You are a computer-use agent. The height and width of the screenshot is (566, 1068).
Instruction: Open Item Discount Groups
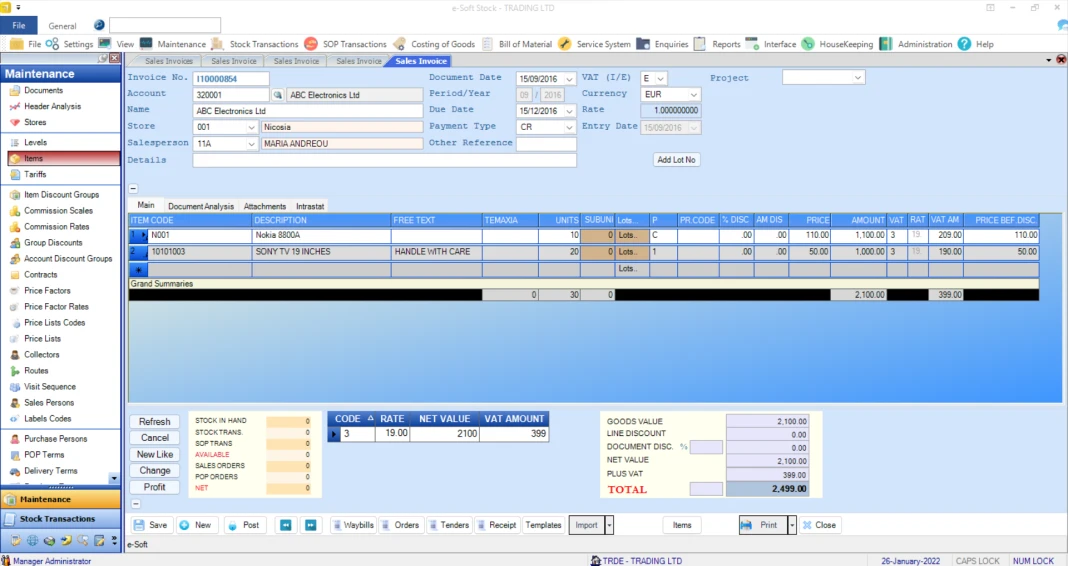click(61, 195)
